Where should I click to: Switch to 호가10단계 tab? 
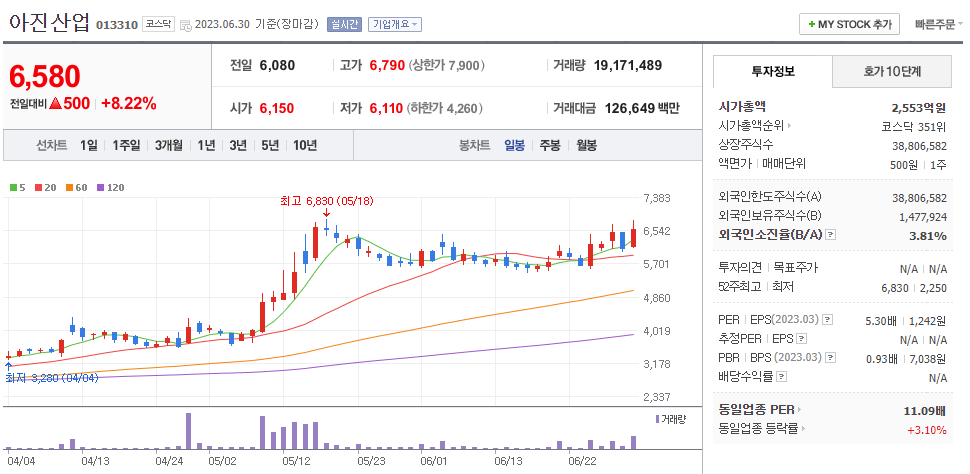pyautogui.click(x=892, y=71)
